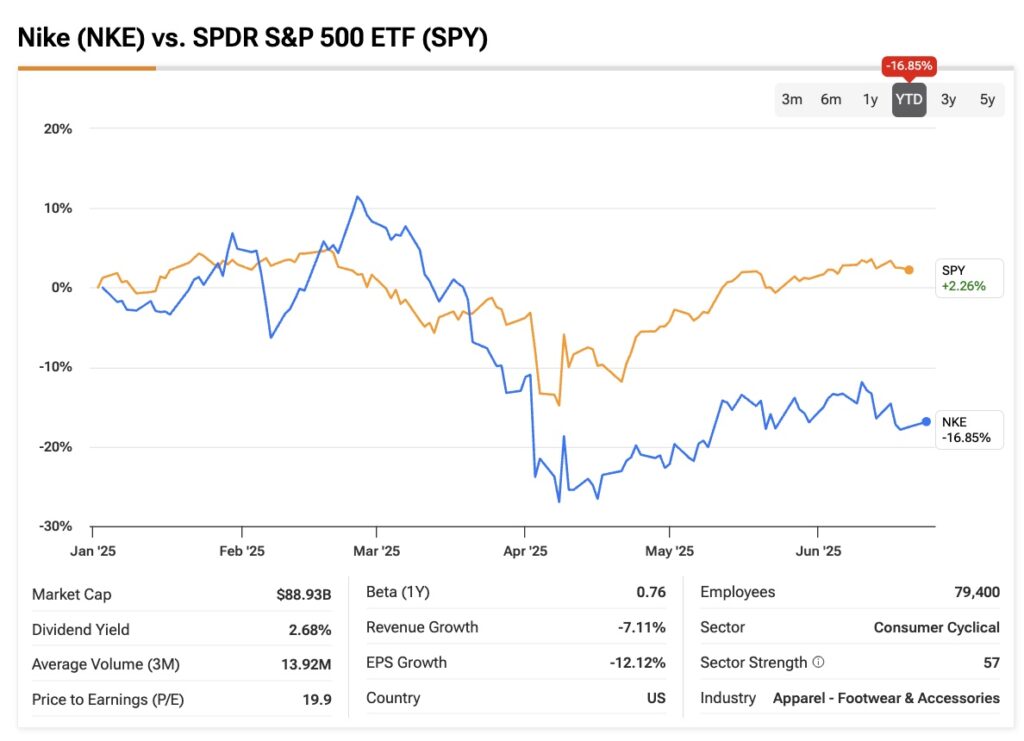The width and height of the screenshot is (1024, 741).
Task: Click the chart title Nike (NKE) vs. SPY
Action: click(x=252, y=38)
